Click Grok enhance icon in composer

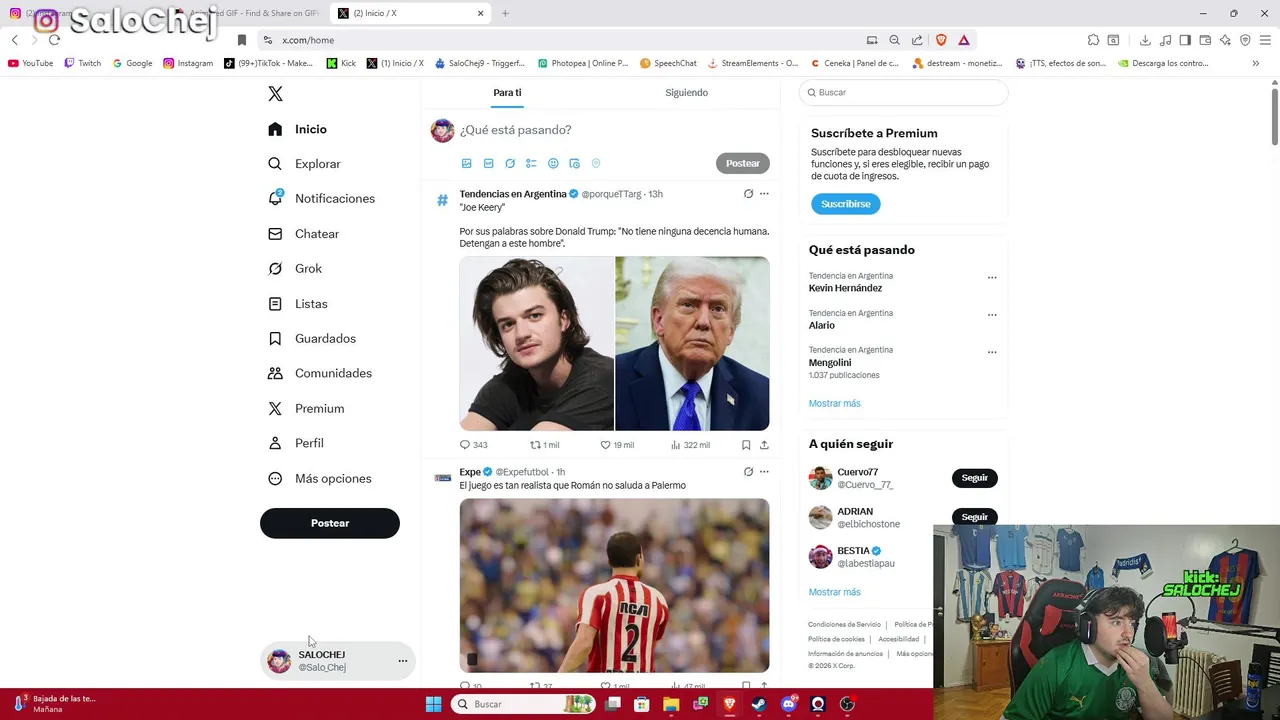coord(510,163)
